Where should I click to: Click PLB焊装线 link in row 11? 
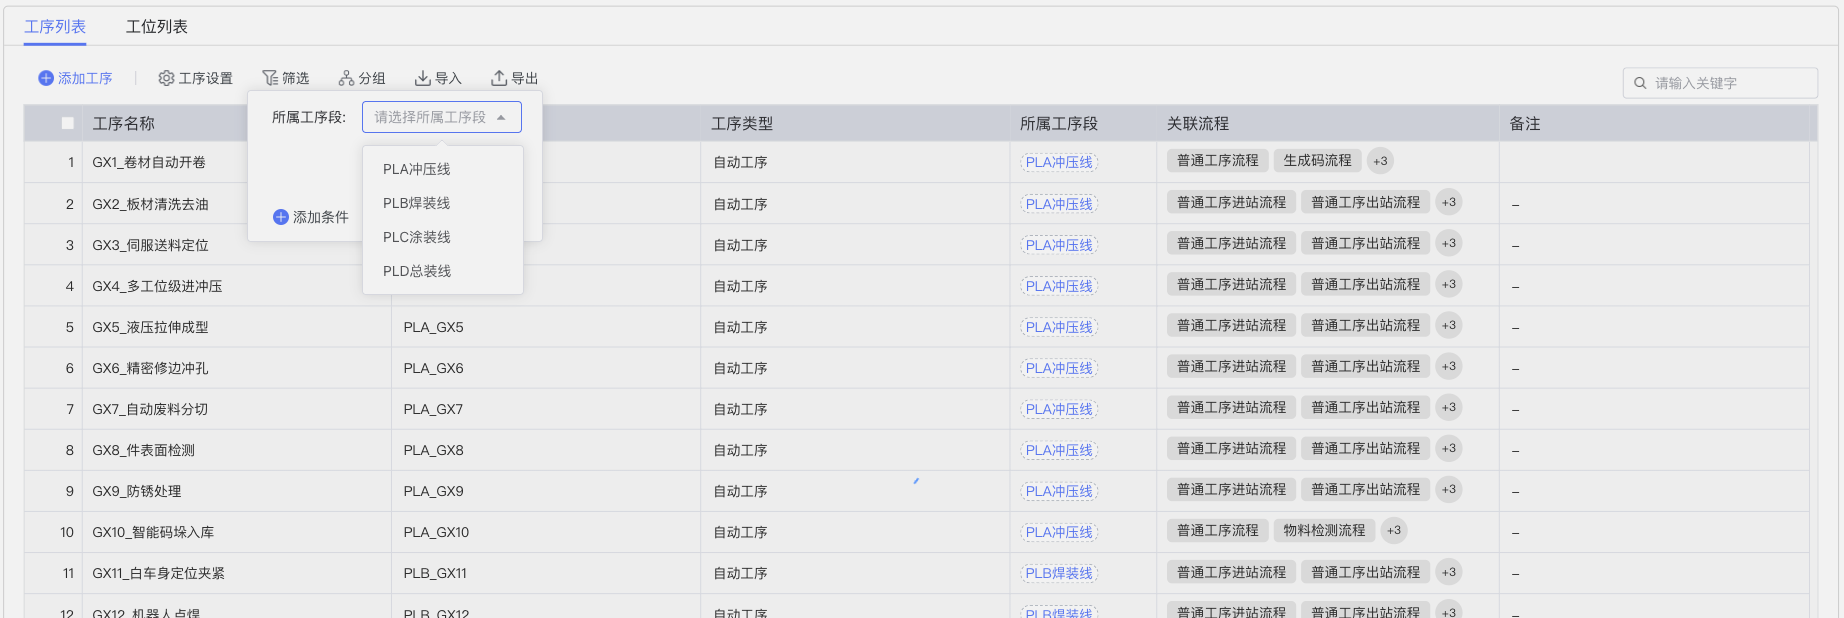click(x=1059, y=573)
